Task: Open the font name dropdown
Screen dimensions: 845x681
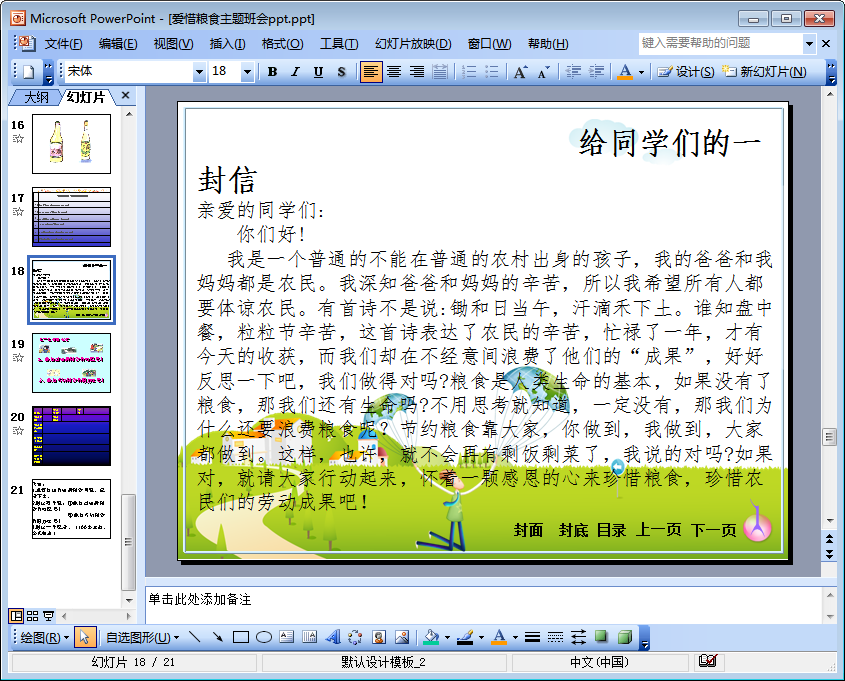Action: [x=199, y=72]
